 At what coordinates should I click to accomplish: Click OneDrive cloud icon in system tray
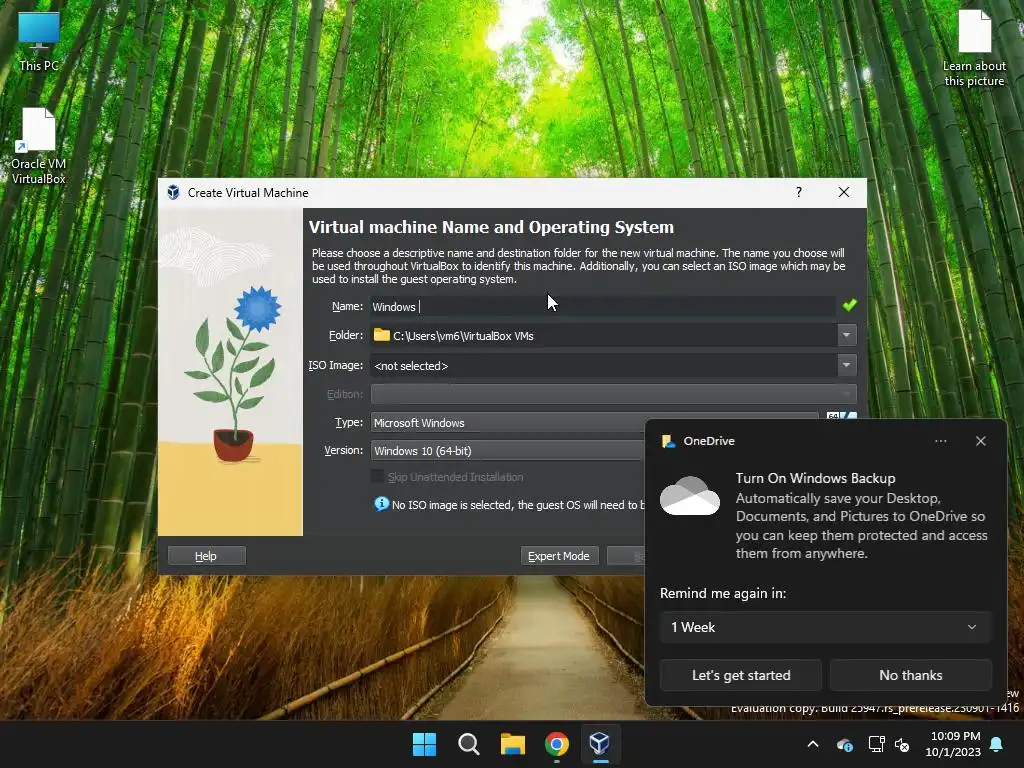point(845,744)
